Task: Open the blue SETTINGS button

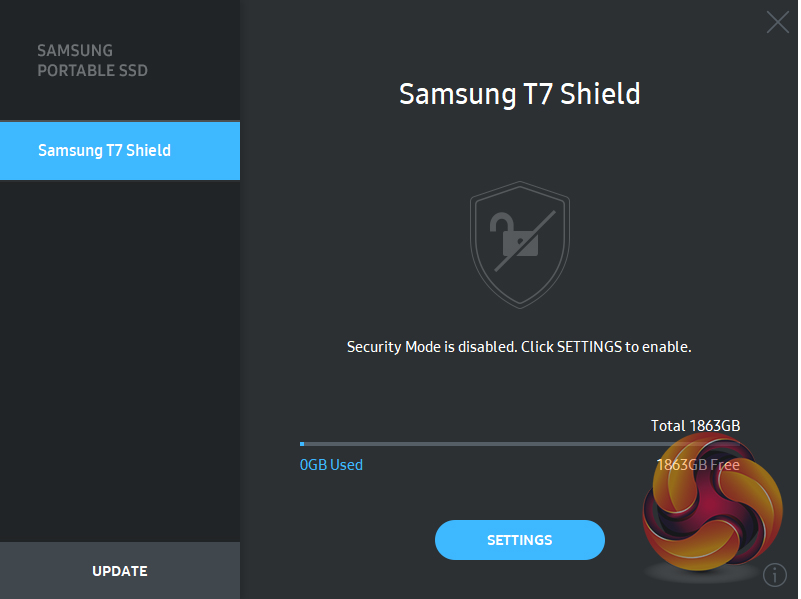Action: click(x=519, y=540)
